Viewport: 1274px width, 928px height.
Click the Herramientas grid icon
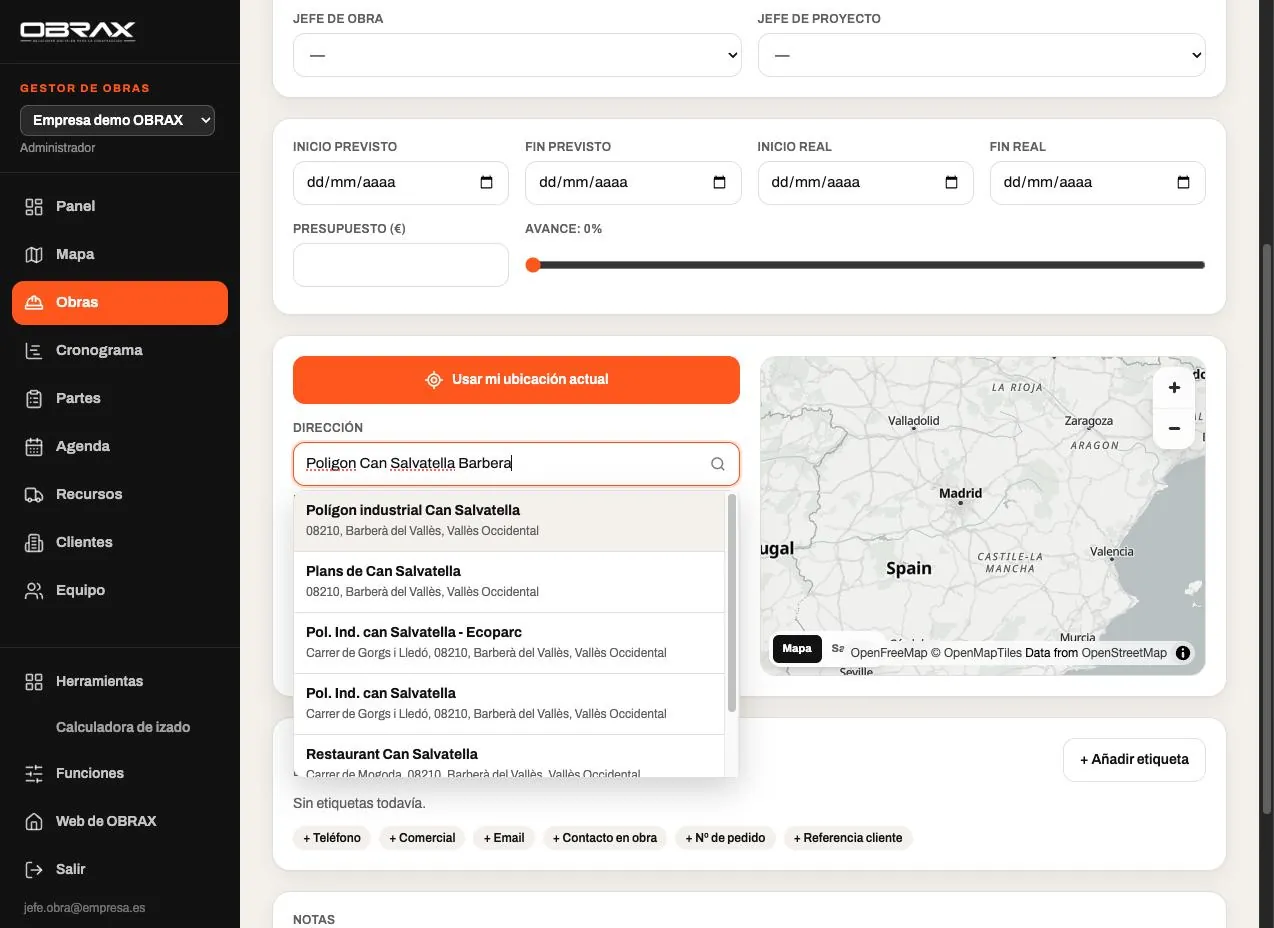[x=34, y=681]
